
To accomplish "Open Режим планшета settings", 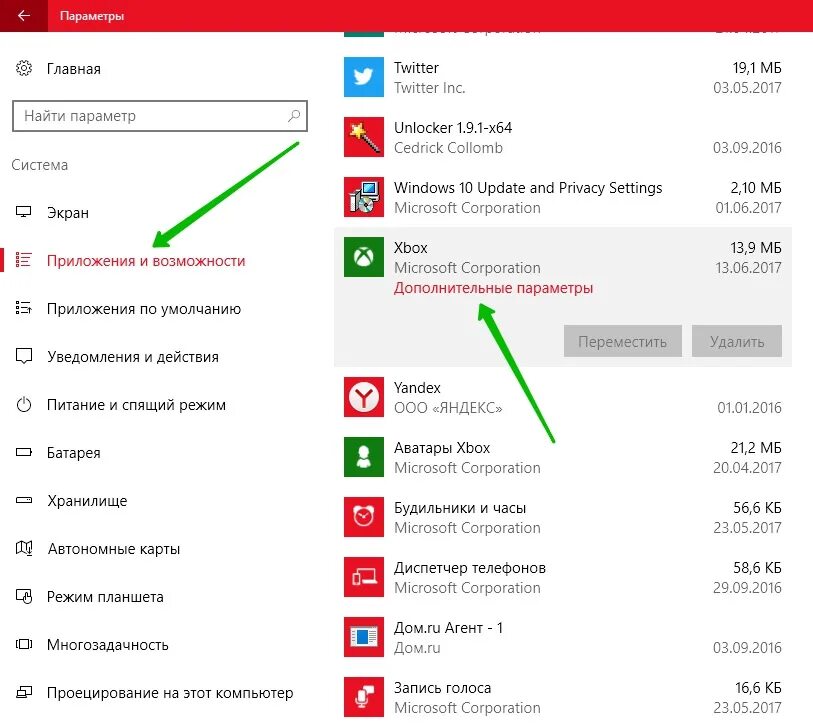I will pos(105,597).
